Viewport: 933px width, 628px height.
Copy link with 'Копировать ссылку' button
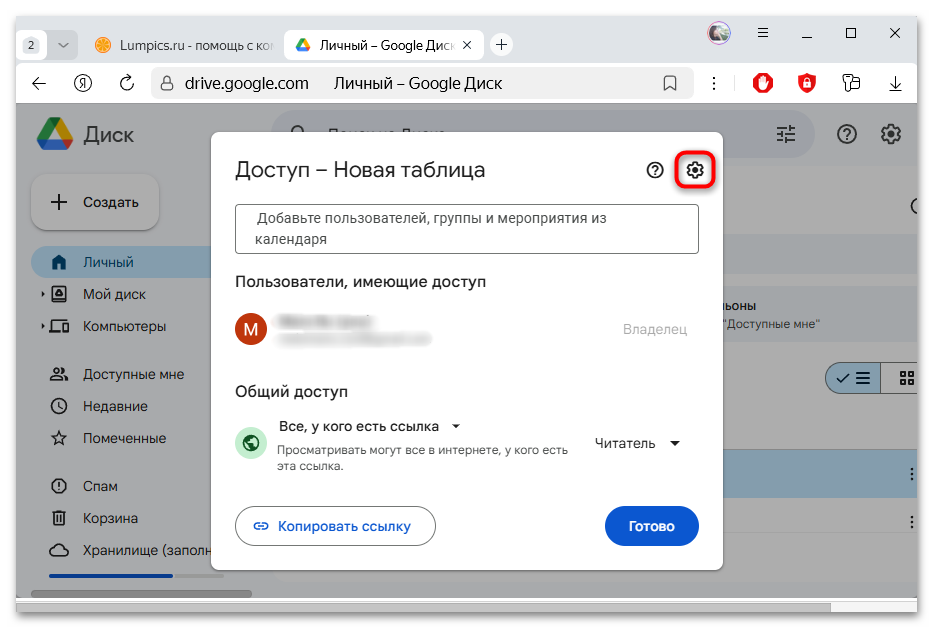(x=335, y=525)
